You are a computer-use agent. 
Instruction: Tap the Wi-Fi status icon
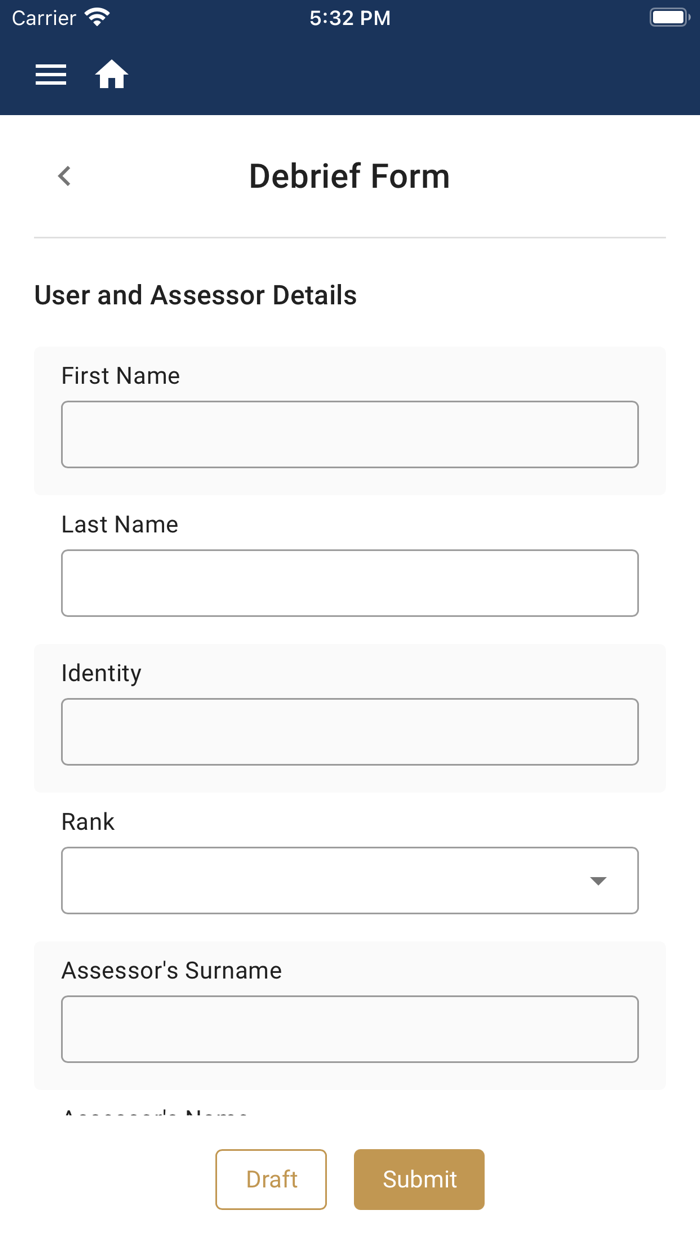point(97,18)
